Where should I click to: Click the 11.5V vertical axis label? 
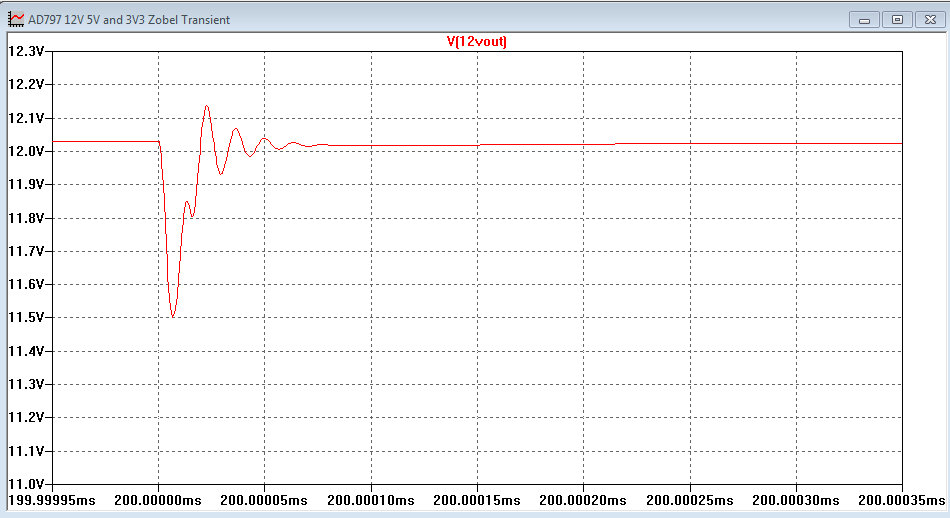coord(26,317)
